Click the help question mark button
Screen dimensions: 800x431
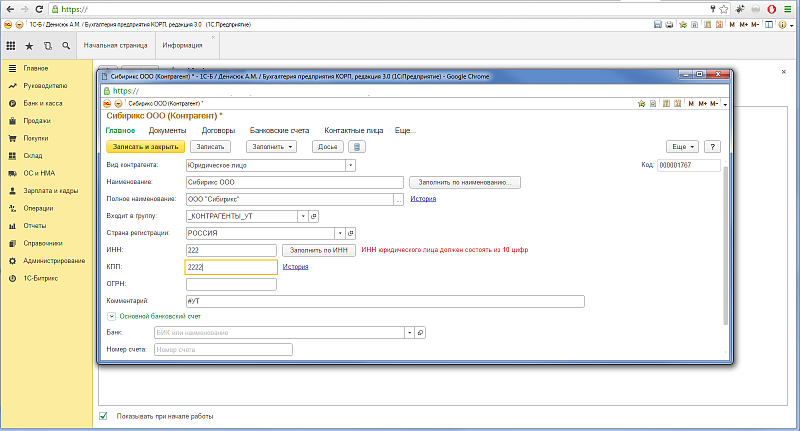pyautogui.click(x=712, y=147)
